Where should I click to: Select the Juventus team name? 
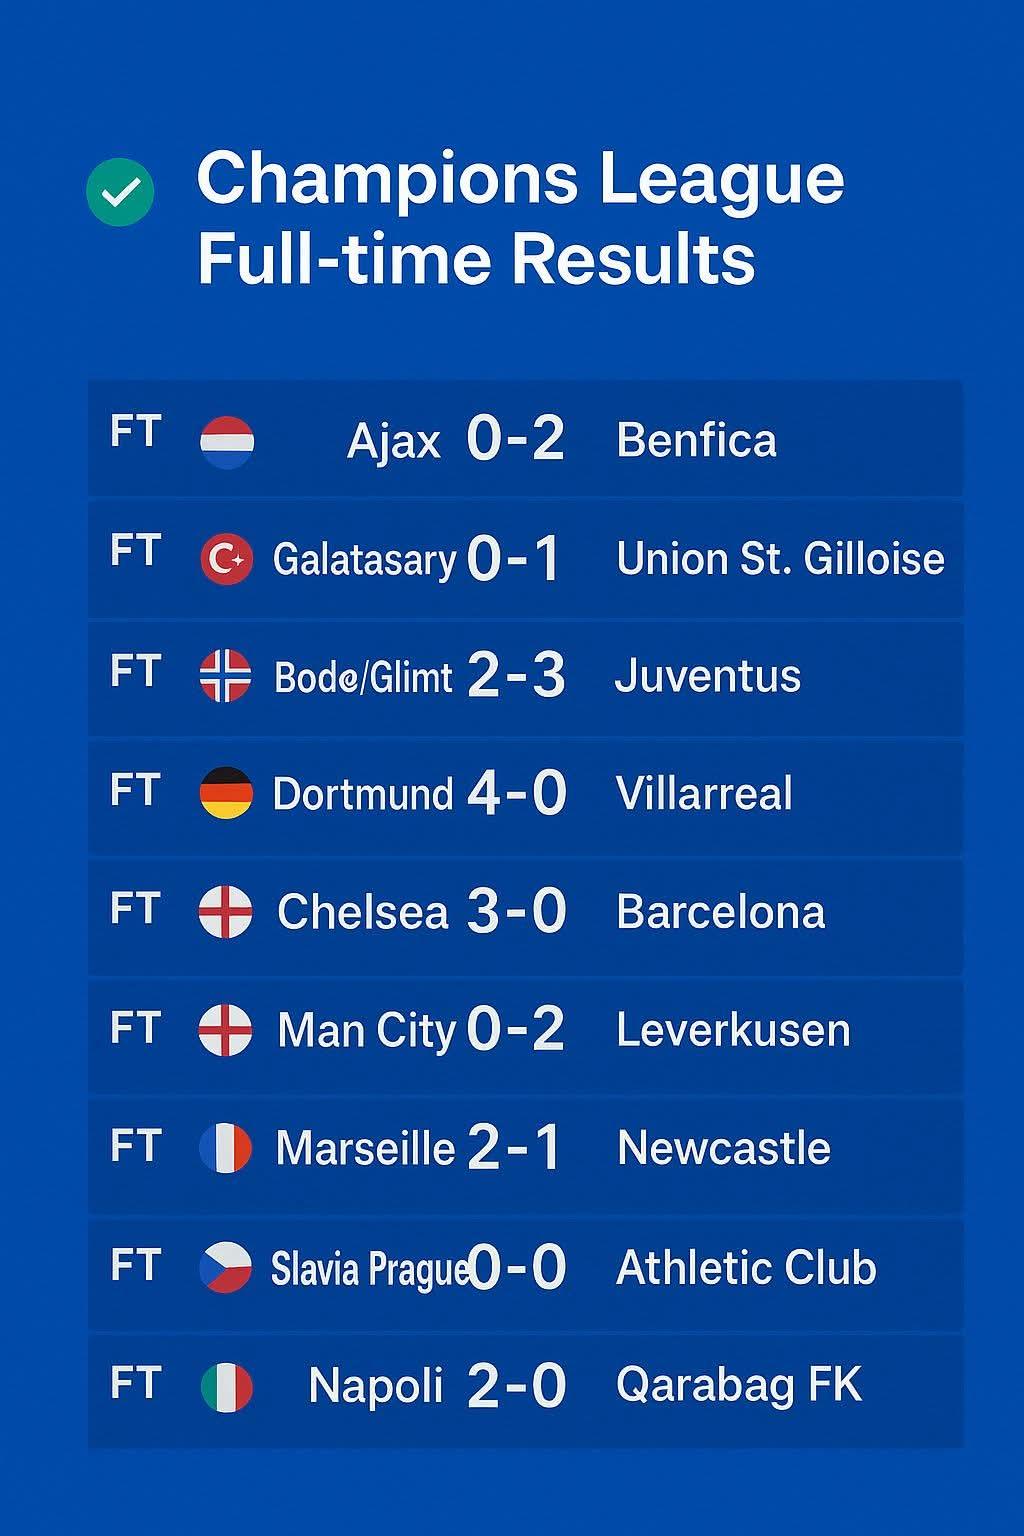pos(707,677)
